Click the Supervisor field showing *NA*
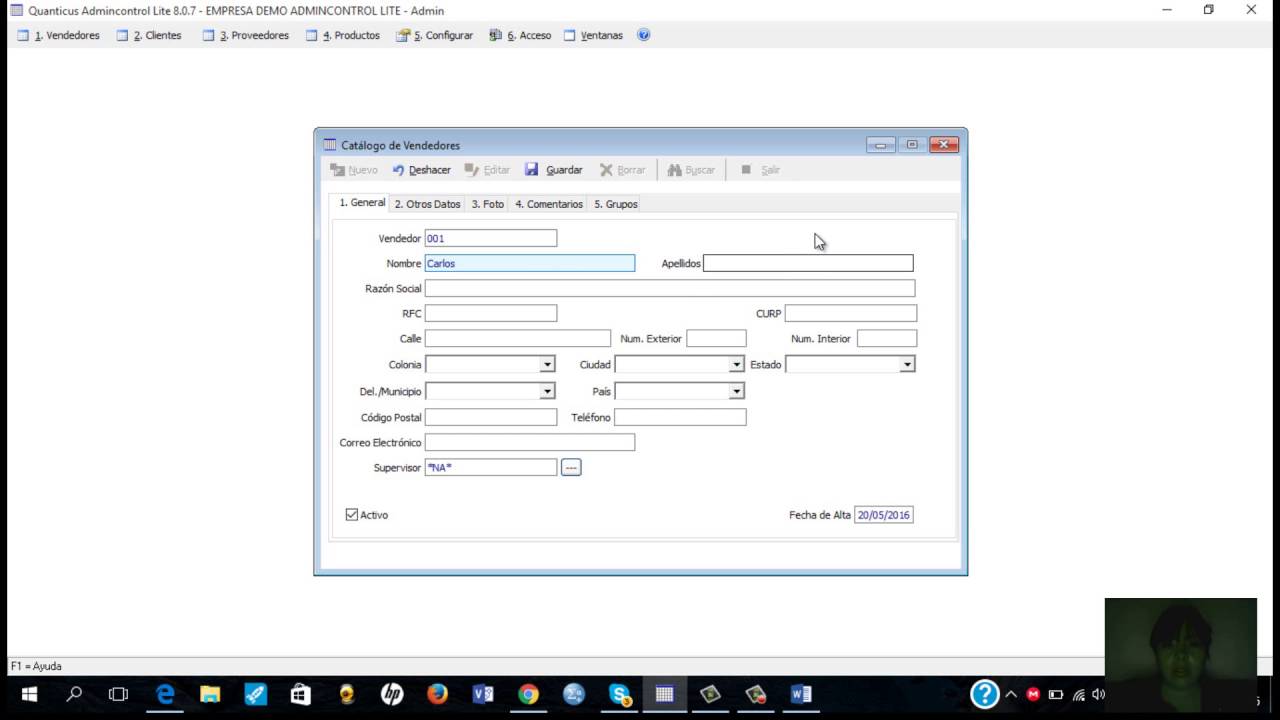1280x720 pixels. pos(491,467)
